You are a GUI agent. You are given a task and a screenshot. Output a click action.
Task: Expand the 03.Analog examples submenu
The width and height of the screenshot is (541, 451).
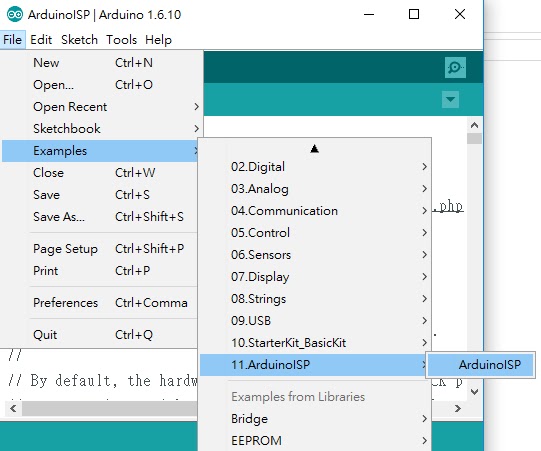tap(315, 189)
